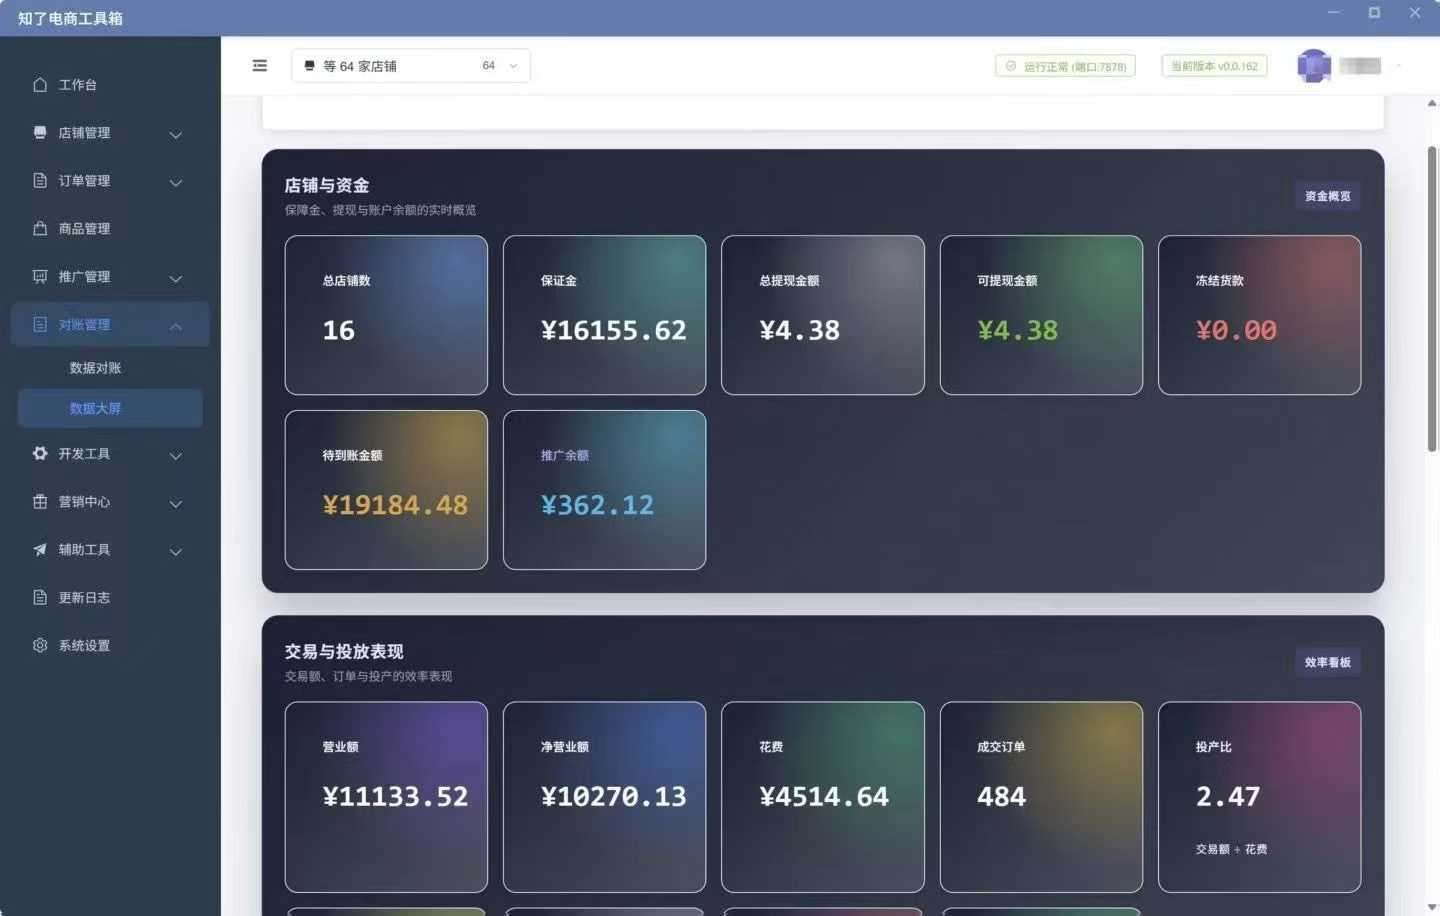Viewport: 1440px width, 916px height.
Task: Expand the 营销中心 chevron arrow
Action: [176, 504]
